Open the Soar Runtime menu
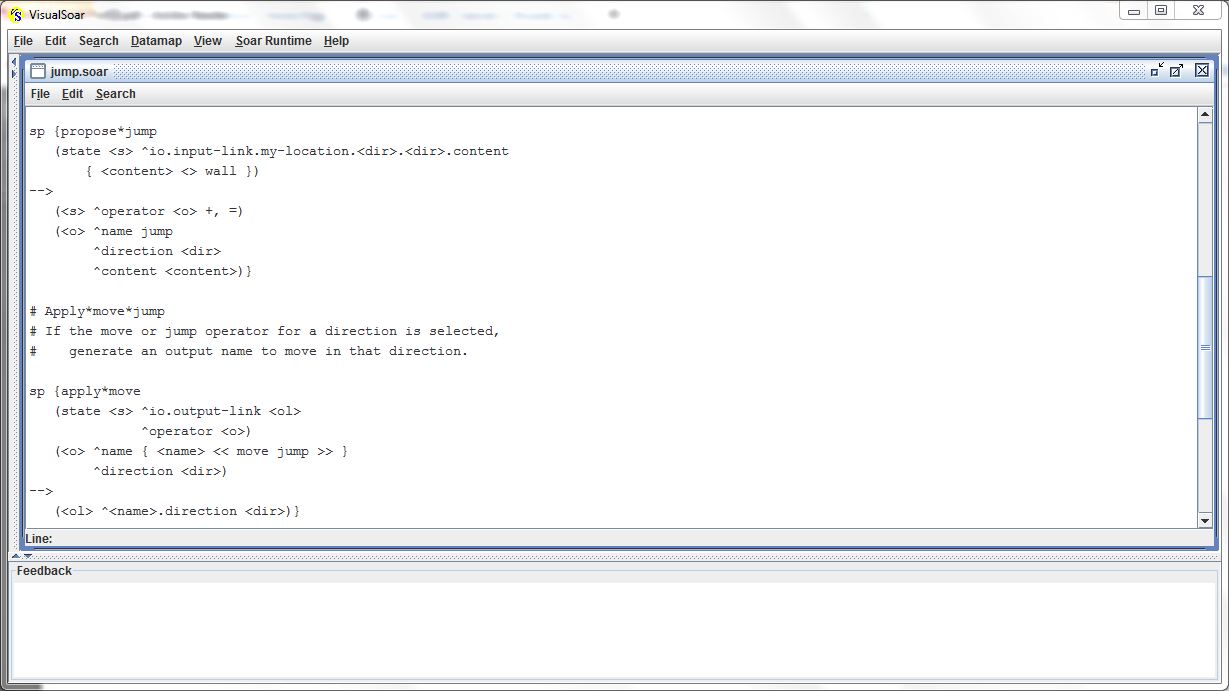This screenshot has height=691, width=1229. (273, 41)
